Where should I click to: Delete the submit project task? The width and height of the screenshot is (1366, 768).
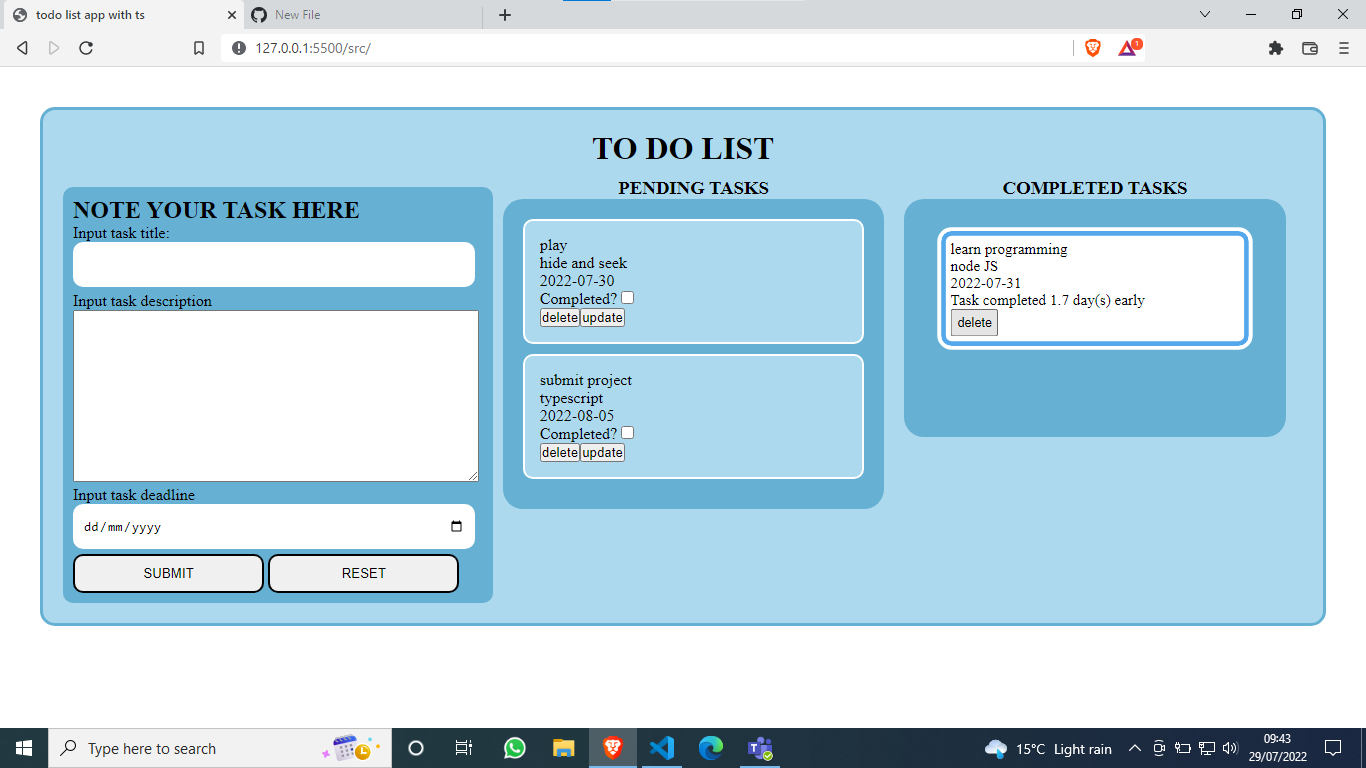(560, 452)
